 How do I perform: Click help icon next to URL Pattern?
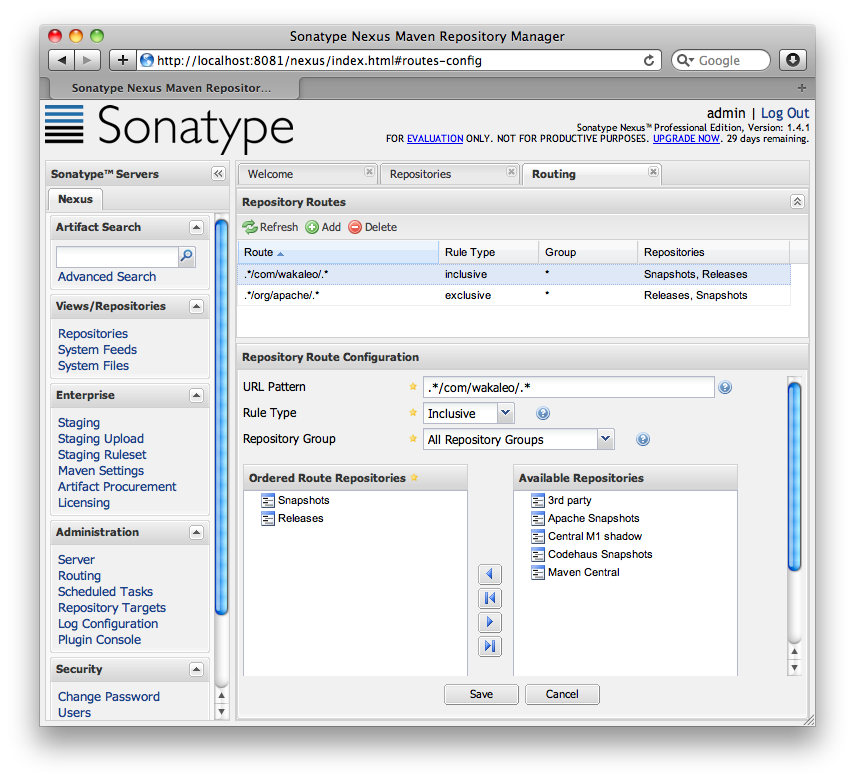[x=725, y=387]
